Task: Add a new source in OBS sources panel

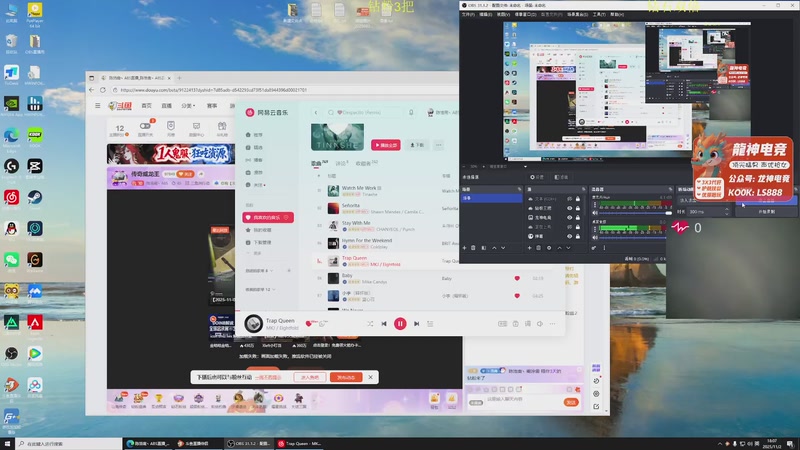Action: [530, 248]
